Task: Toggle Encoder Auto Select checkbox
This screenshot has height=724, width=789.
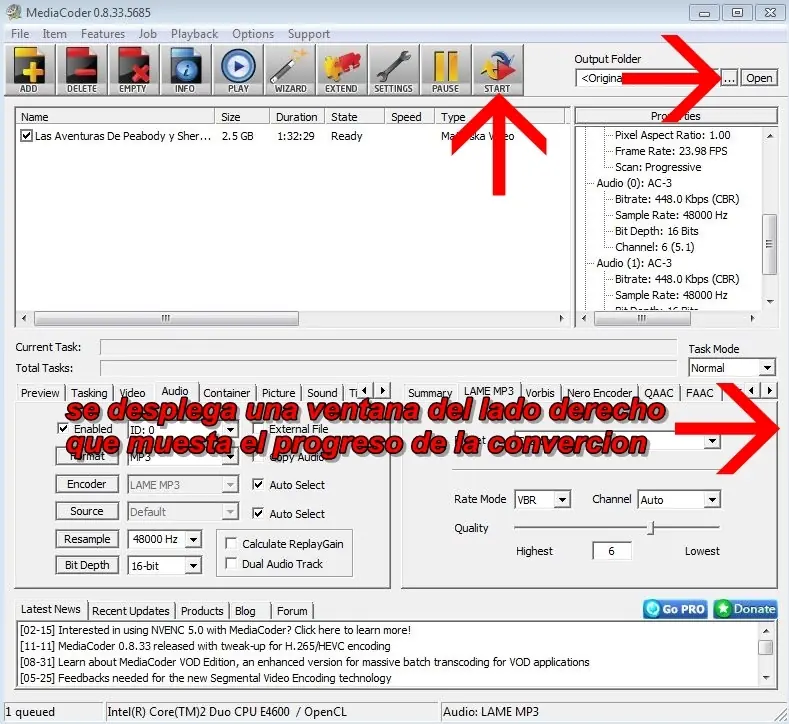Action: point(258,485)
